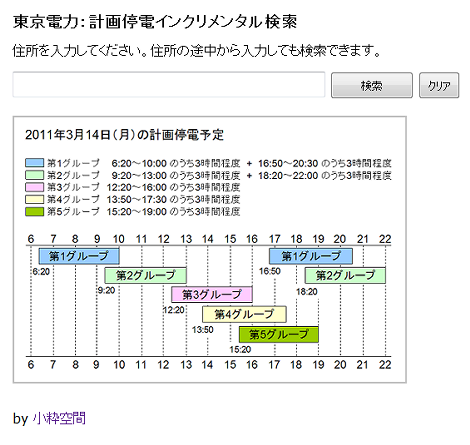470x445 pixels.
Task: Click the 第1グループ legend label text
Action: (73, 163)
